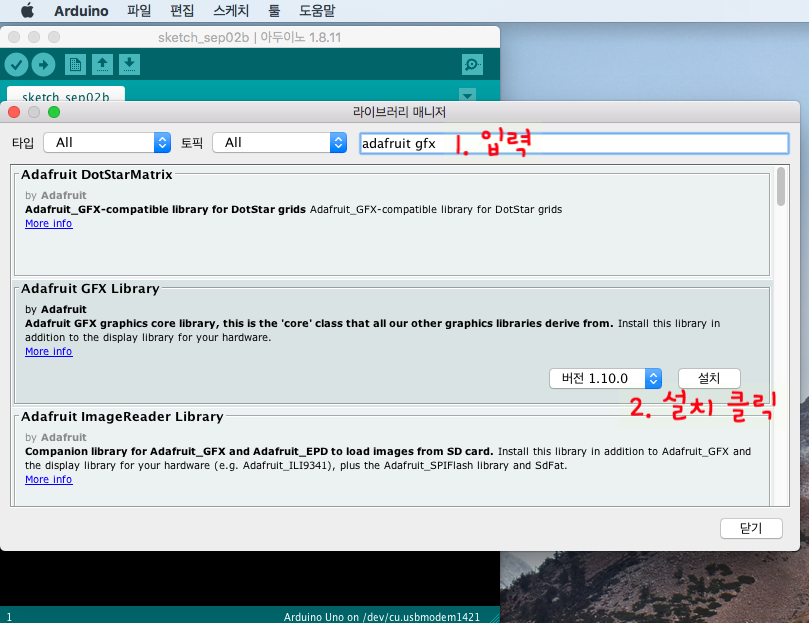
Task: Open the 토픽 All dropdown
Action: (x=280, y=142)
